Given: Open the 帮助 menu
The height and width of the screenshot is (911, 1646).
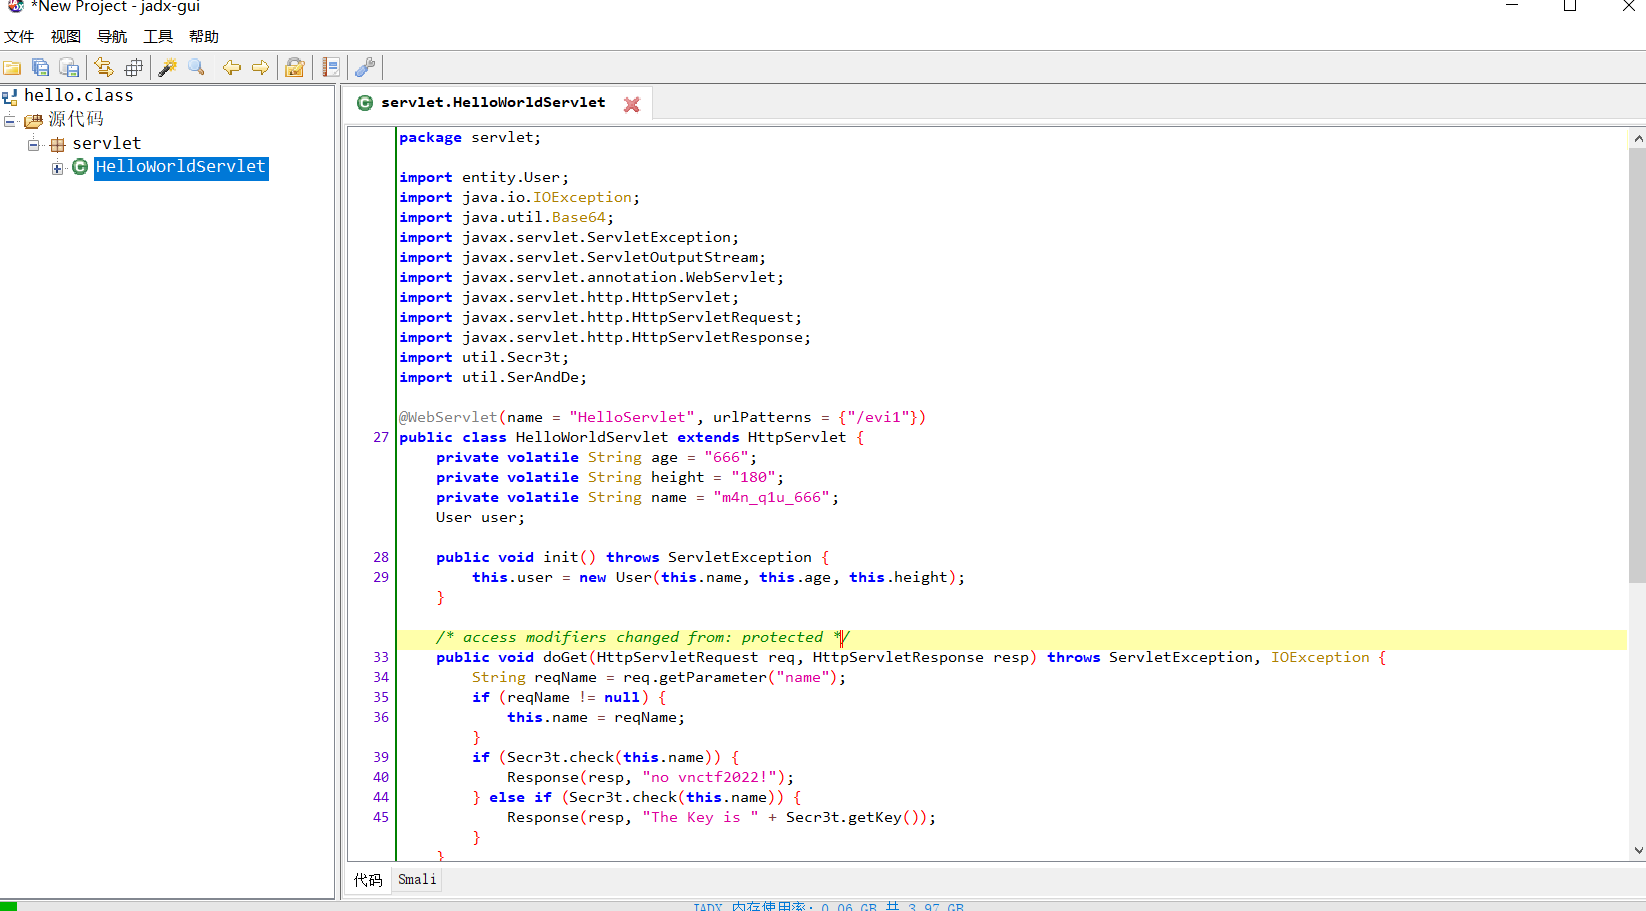Looking at the screenshot, I should coord(204,37).
